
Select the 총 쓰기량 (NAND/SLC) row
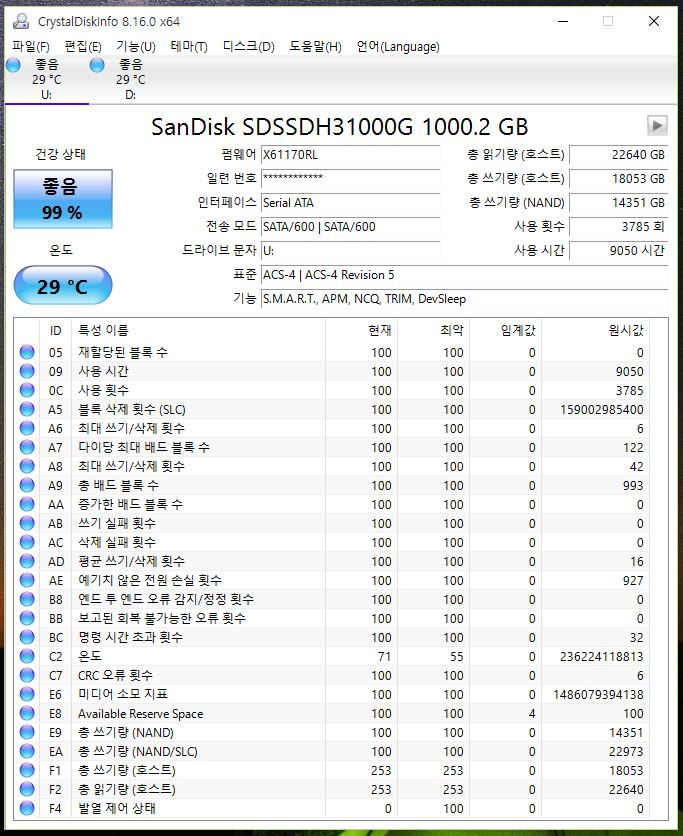[334, 751]
